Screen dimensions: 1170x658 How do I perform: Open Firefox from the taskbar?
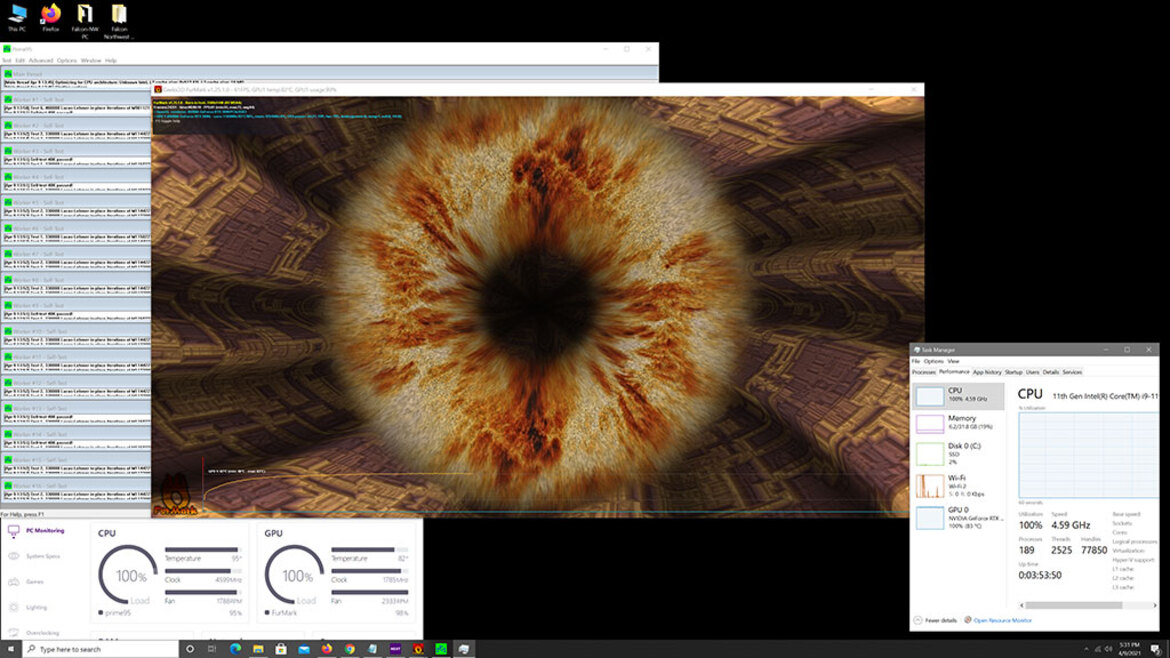327,649
